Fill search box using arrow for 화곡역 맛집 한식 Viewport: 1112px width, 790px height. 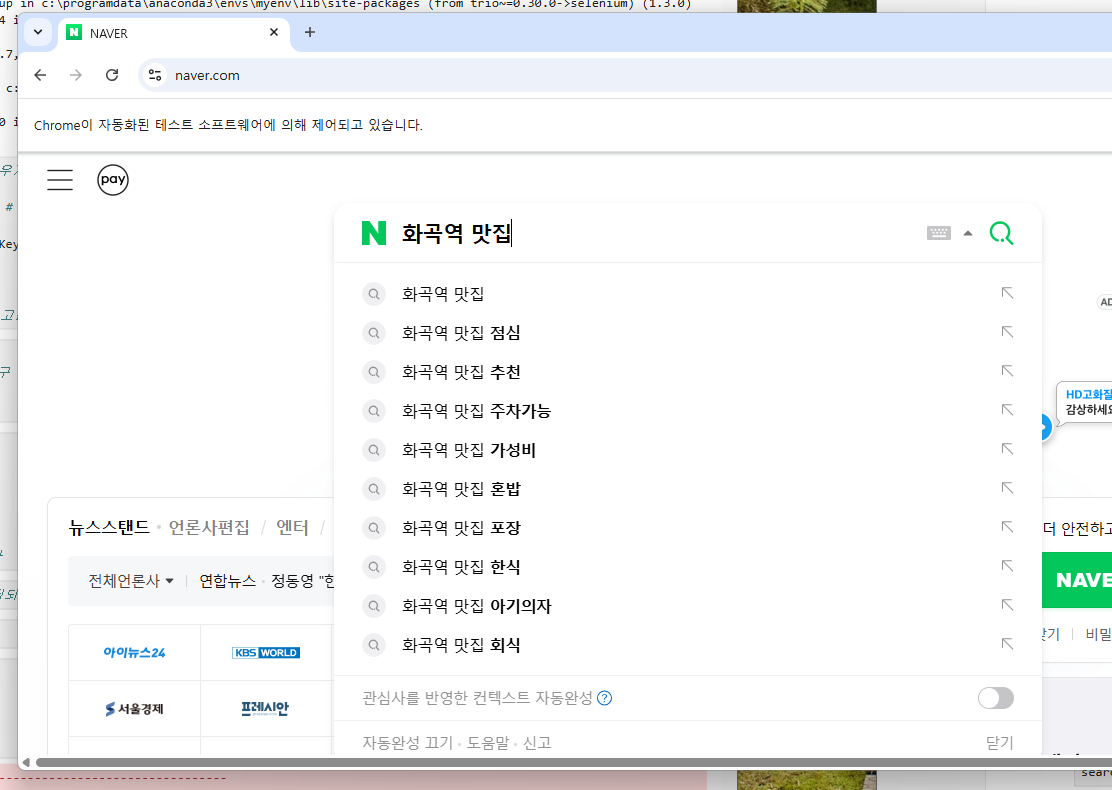click(x=1007, y=566)
